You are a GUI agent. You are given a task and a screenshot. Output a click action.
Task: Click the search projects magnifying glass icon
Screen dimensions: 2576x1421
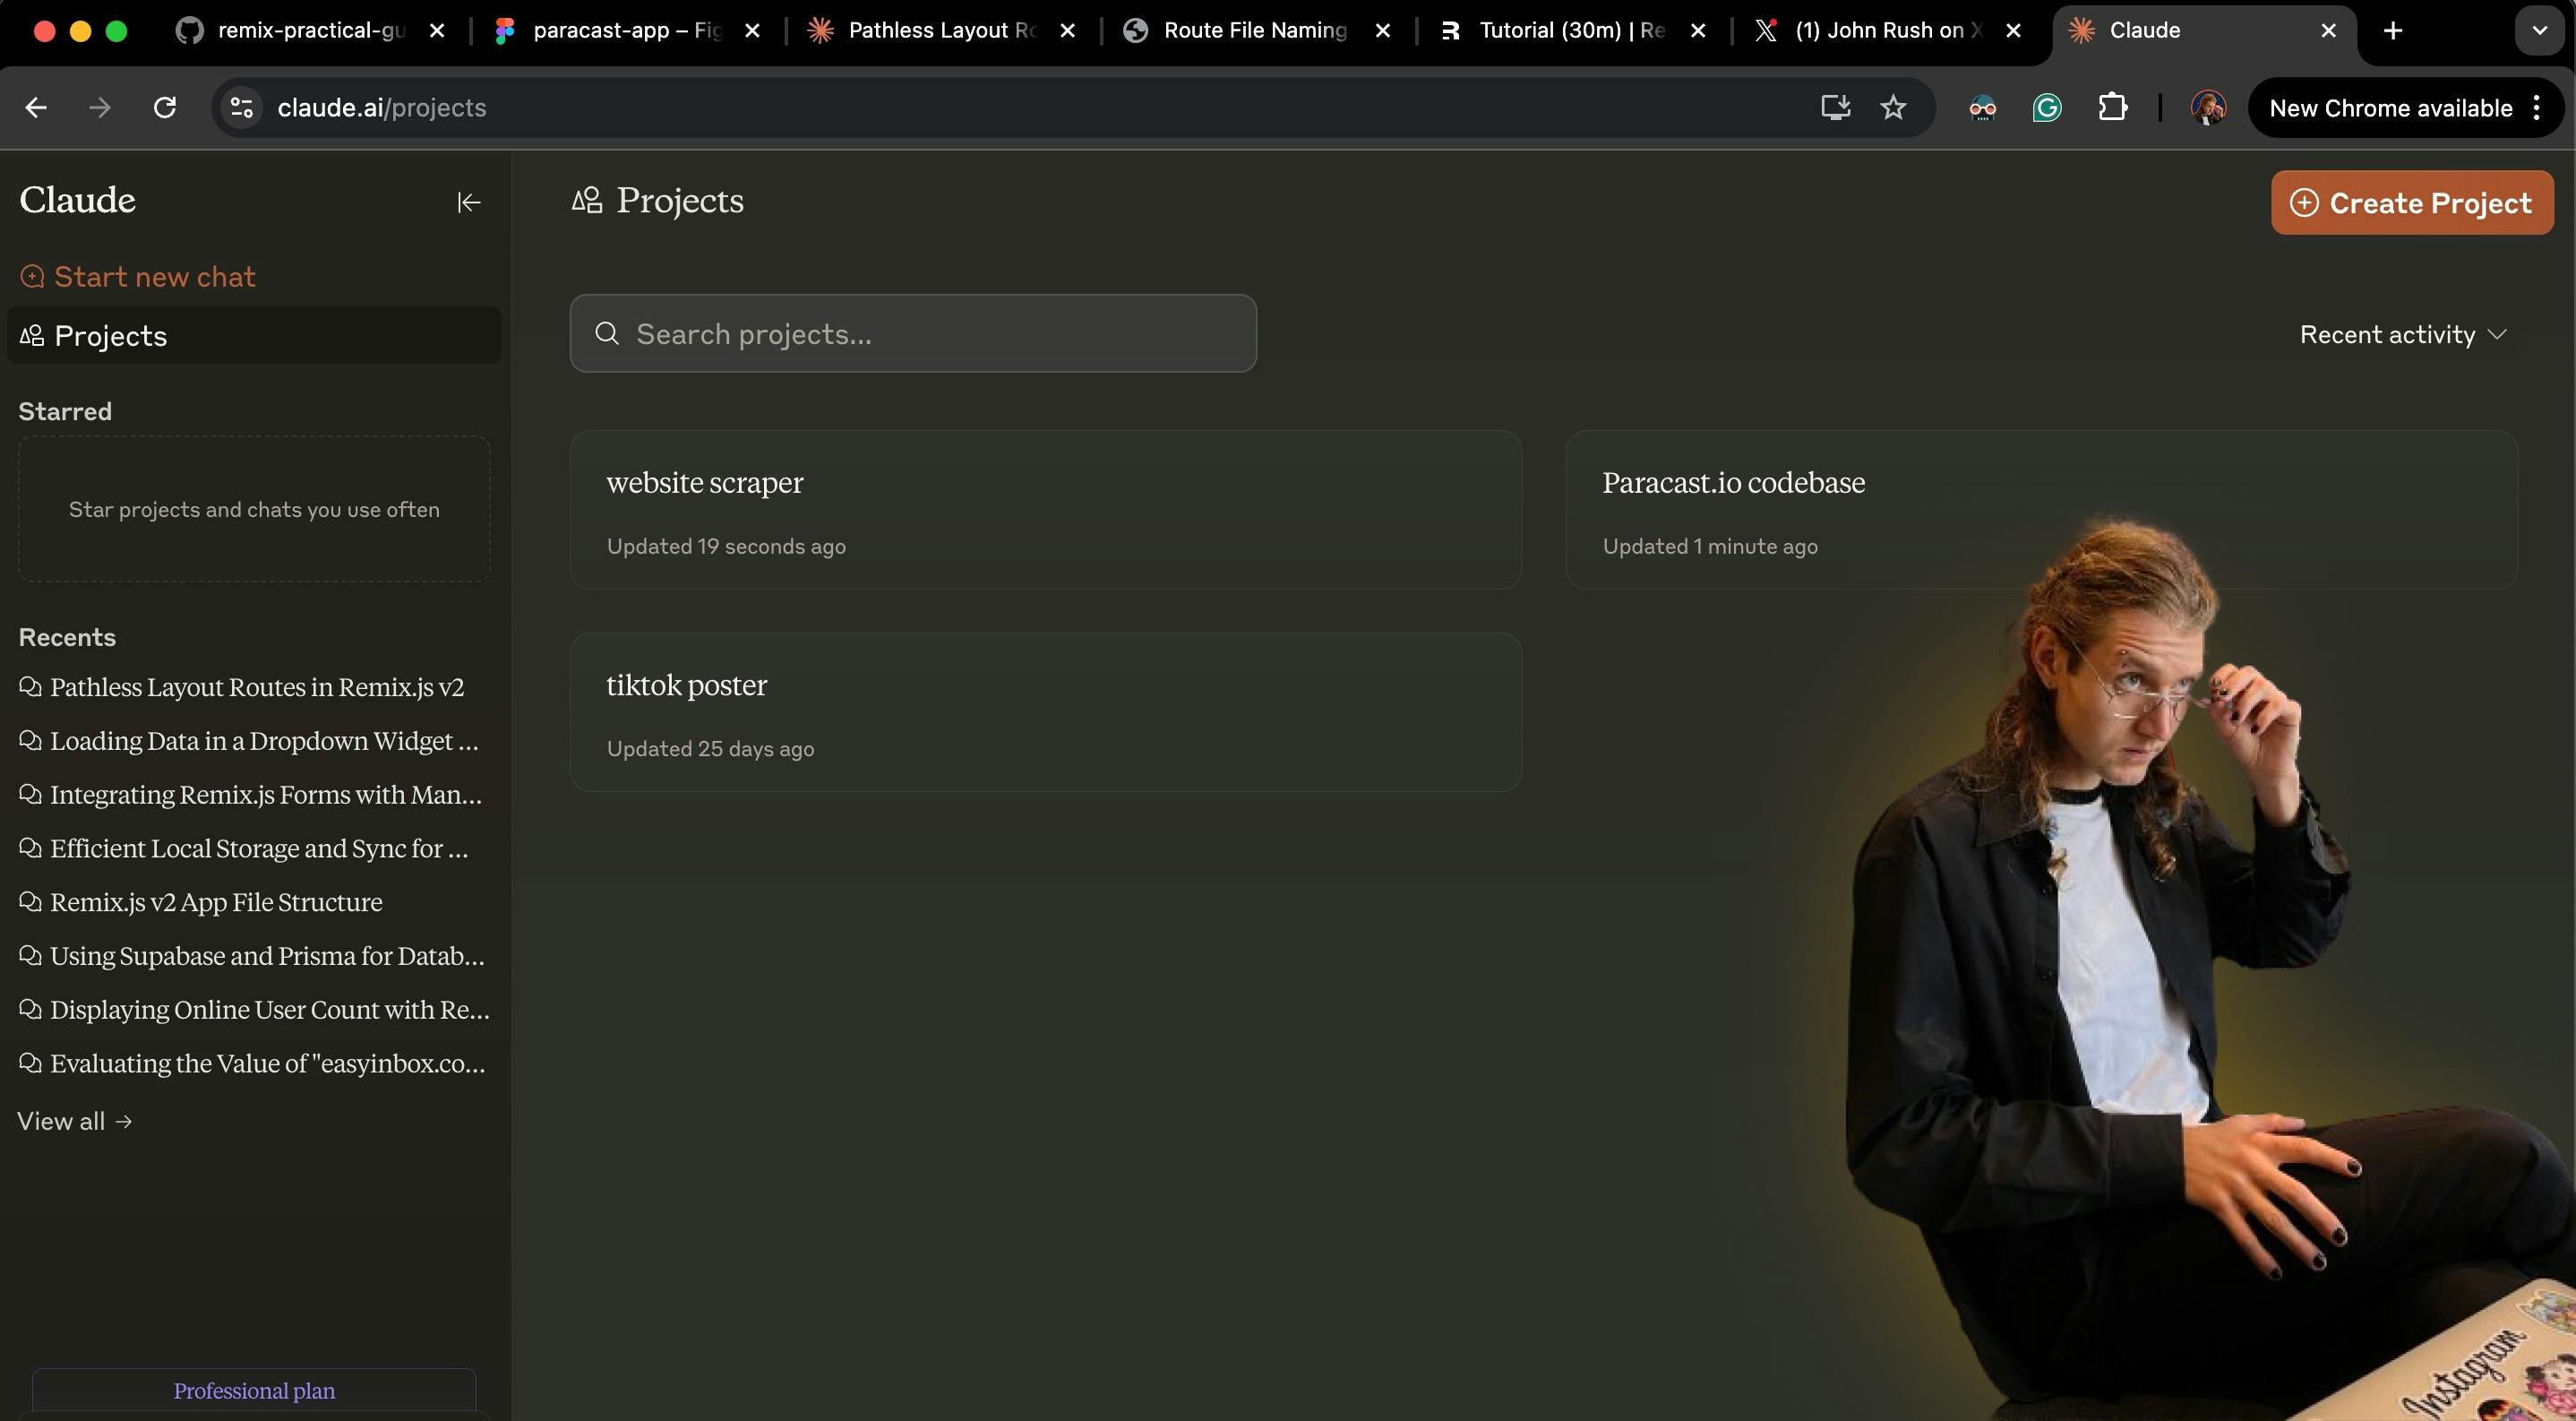click(607, 332)
